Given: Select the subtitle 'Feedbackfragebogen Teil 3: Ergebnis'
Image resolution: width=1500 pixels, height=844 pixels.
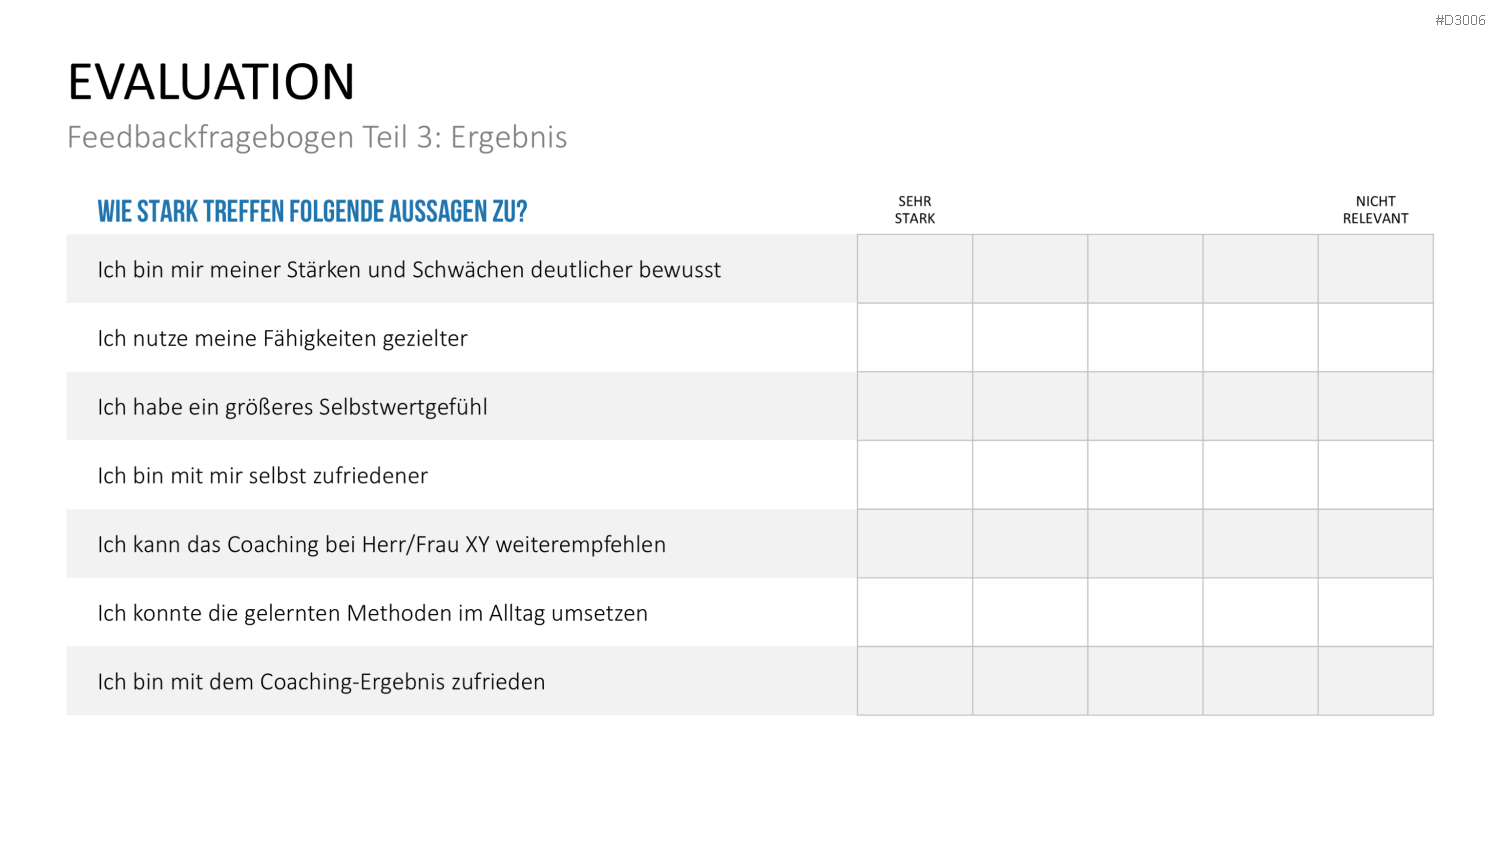Looking at the screenshot, I should [317, 137].
